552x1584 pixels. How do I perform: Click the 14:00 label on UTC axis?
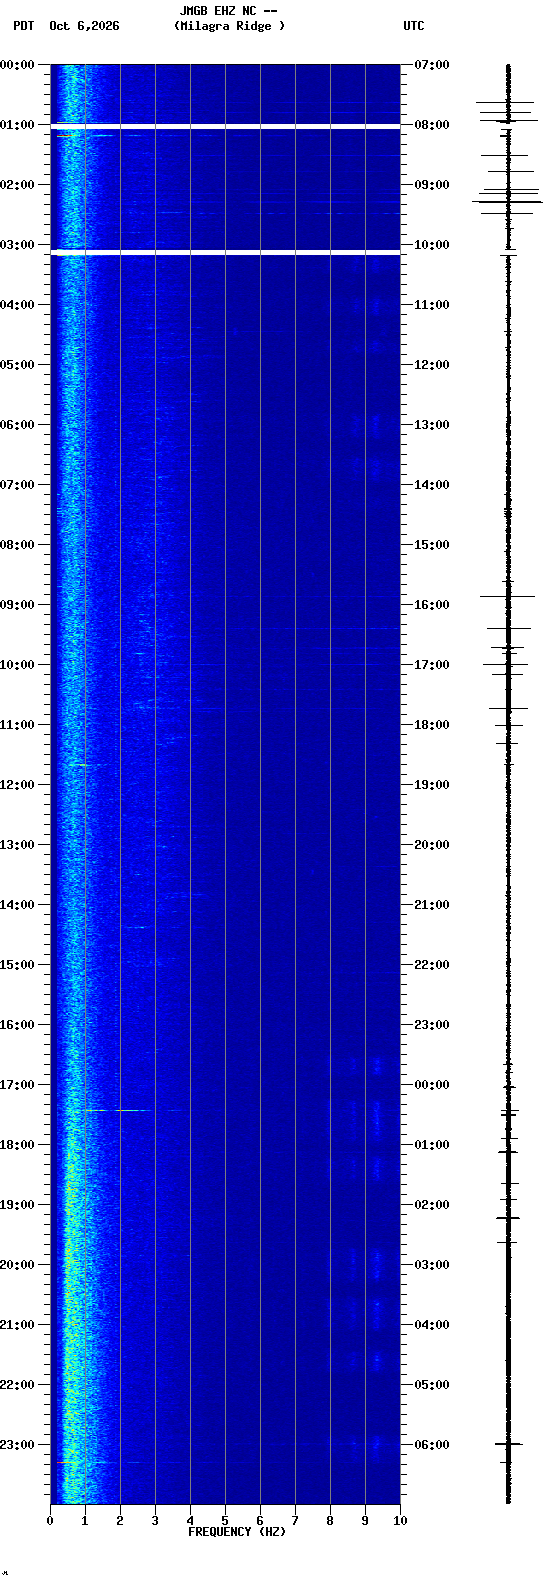(x=432, y=485)
